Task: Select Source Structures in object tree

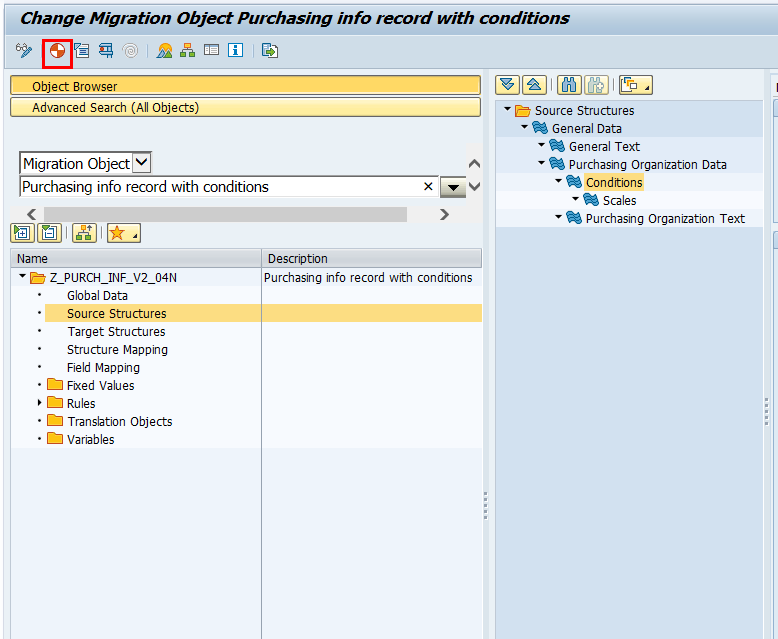Action: coord(117,314)
